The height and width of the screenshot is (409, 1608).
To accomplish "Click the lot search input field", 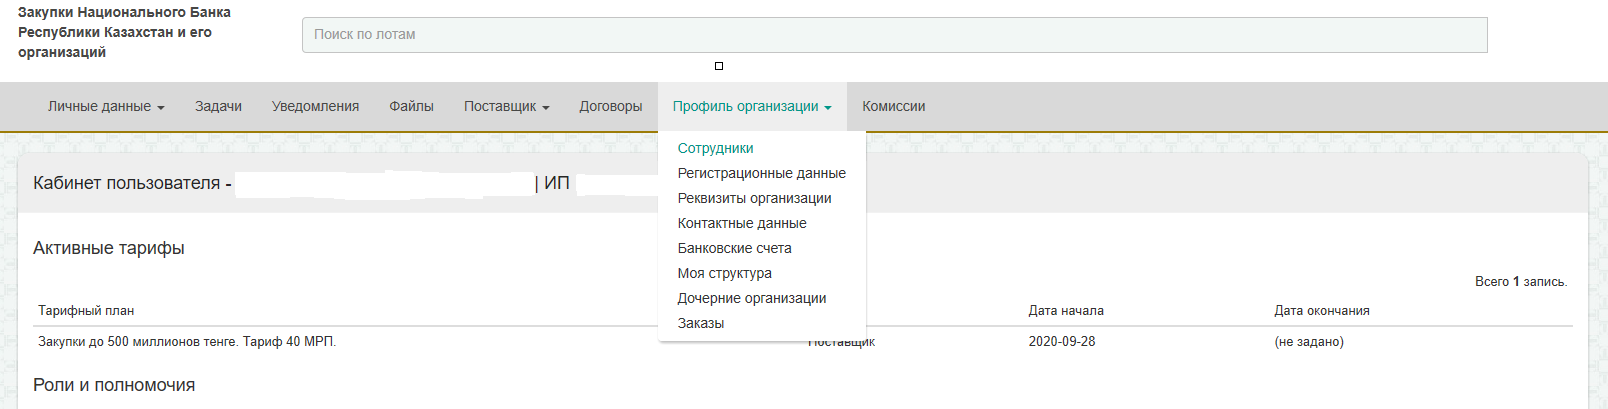I will click(894, 35).
